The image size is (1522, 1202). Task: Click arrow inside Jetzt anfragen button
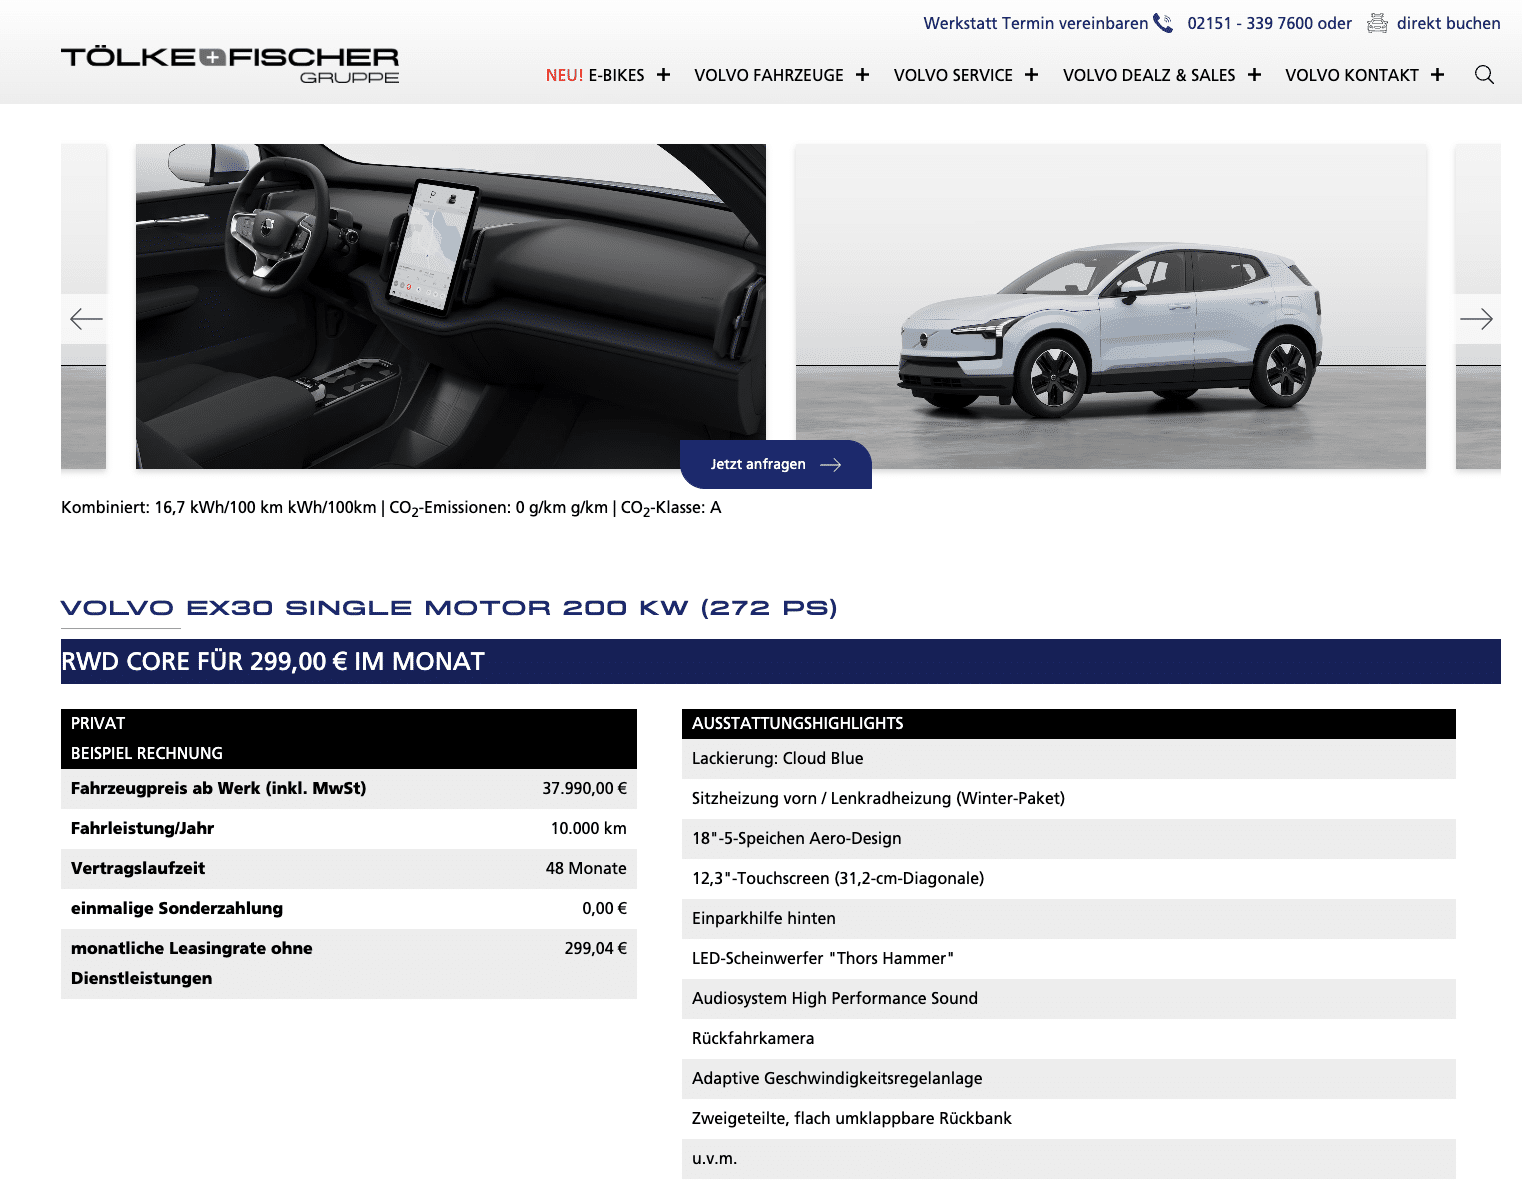click(x=830, y=465)
